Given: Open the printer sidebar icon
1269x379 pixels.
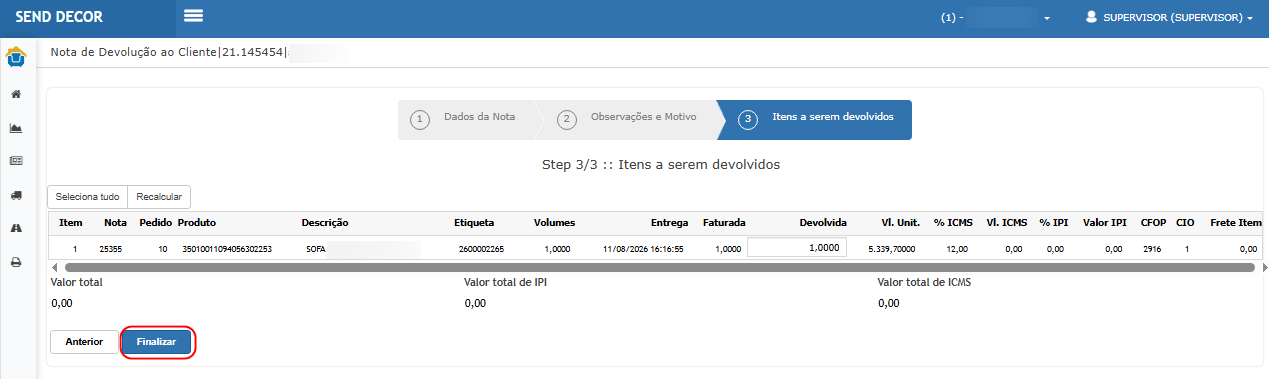Looking at the screenshot, I should pos(16,262).
